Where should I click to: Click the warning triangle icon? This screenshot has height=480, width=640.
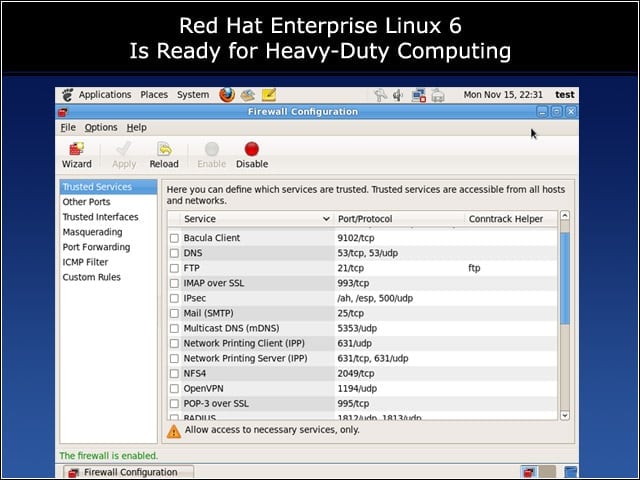(174, 431)
